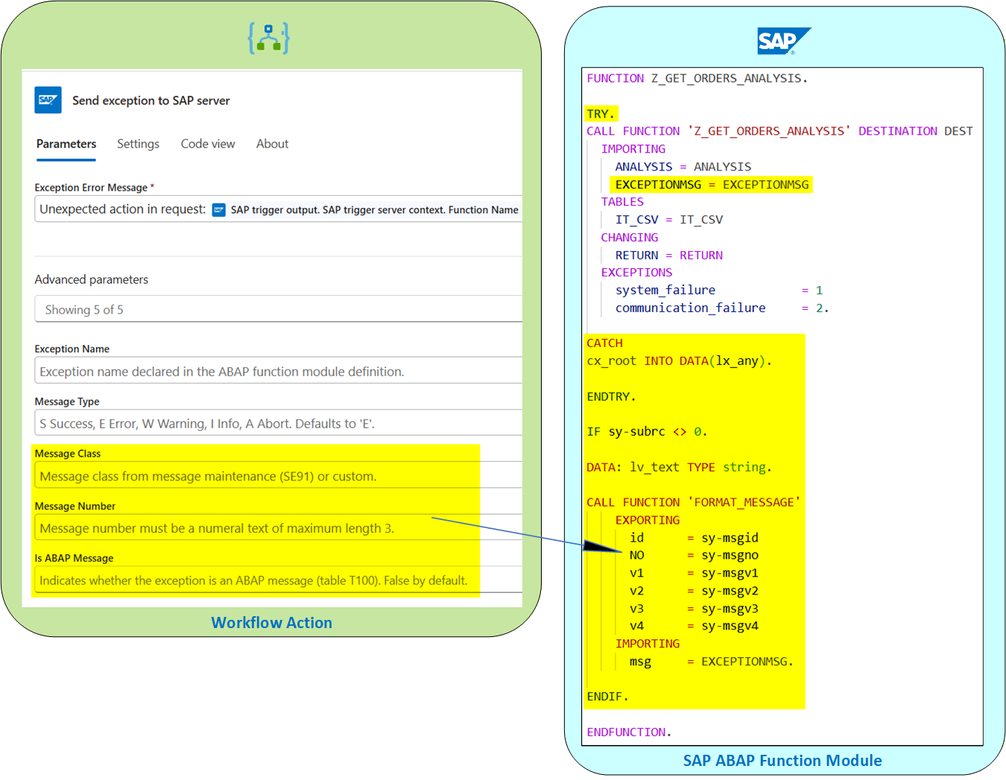
Task: Click the 'EXPORTING' keyword in code
Action: [647, 520]
